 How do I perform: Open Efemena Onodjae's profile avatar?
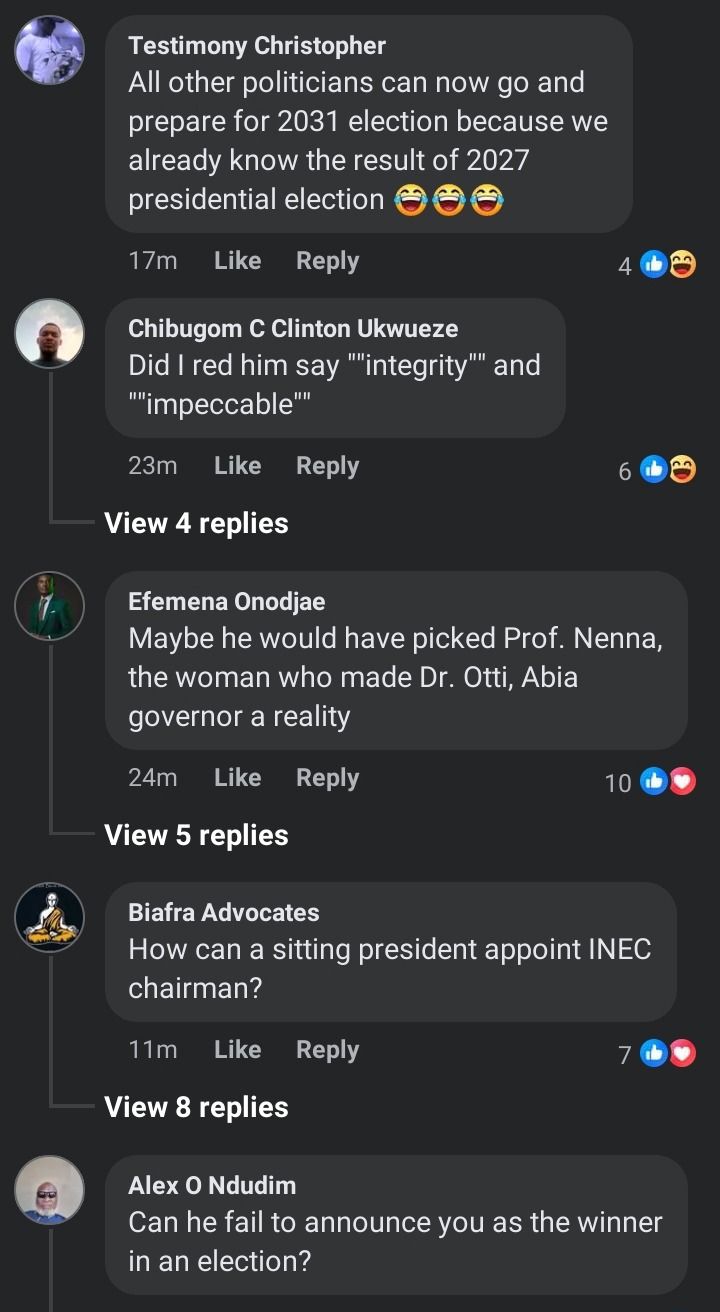(49, 606)
